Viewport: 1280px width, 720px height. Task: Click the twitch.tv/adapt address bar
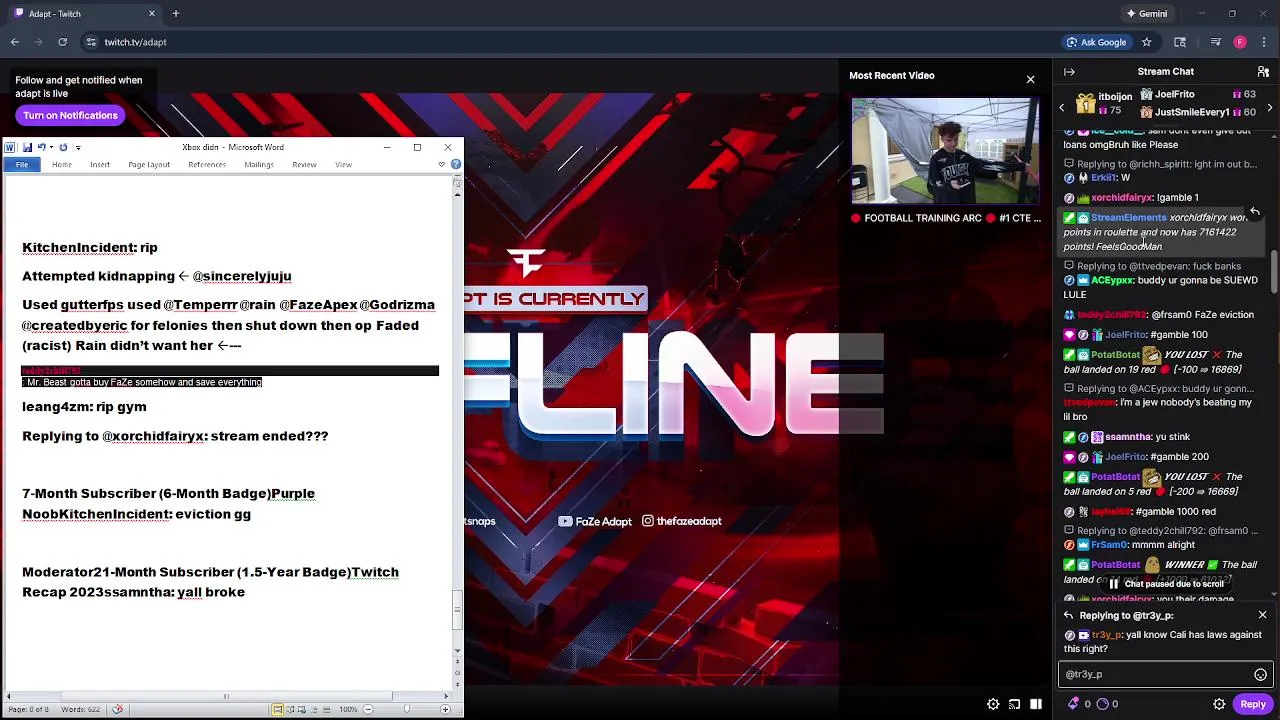pos(135,42)
